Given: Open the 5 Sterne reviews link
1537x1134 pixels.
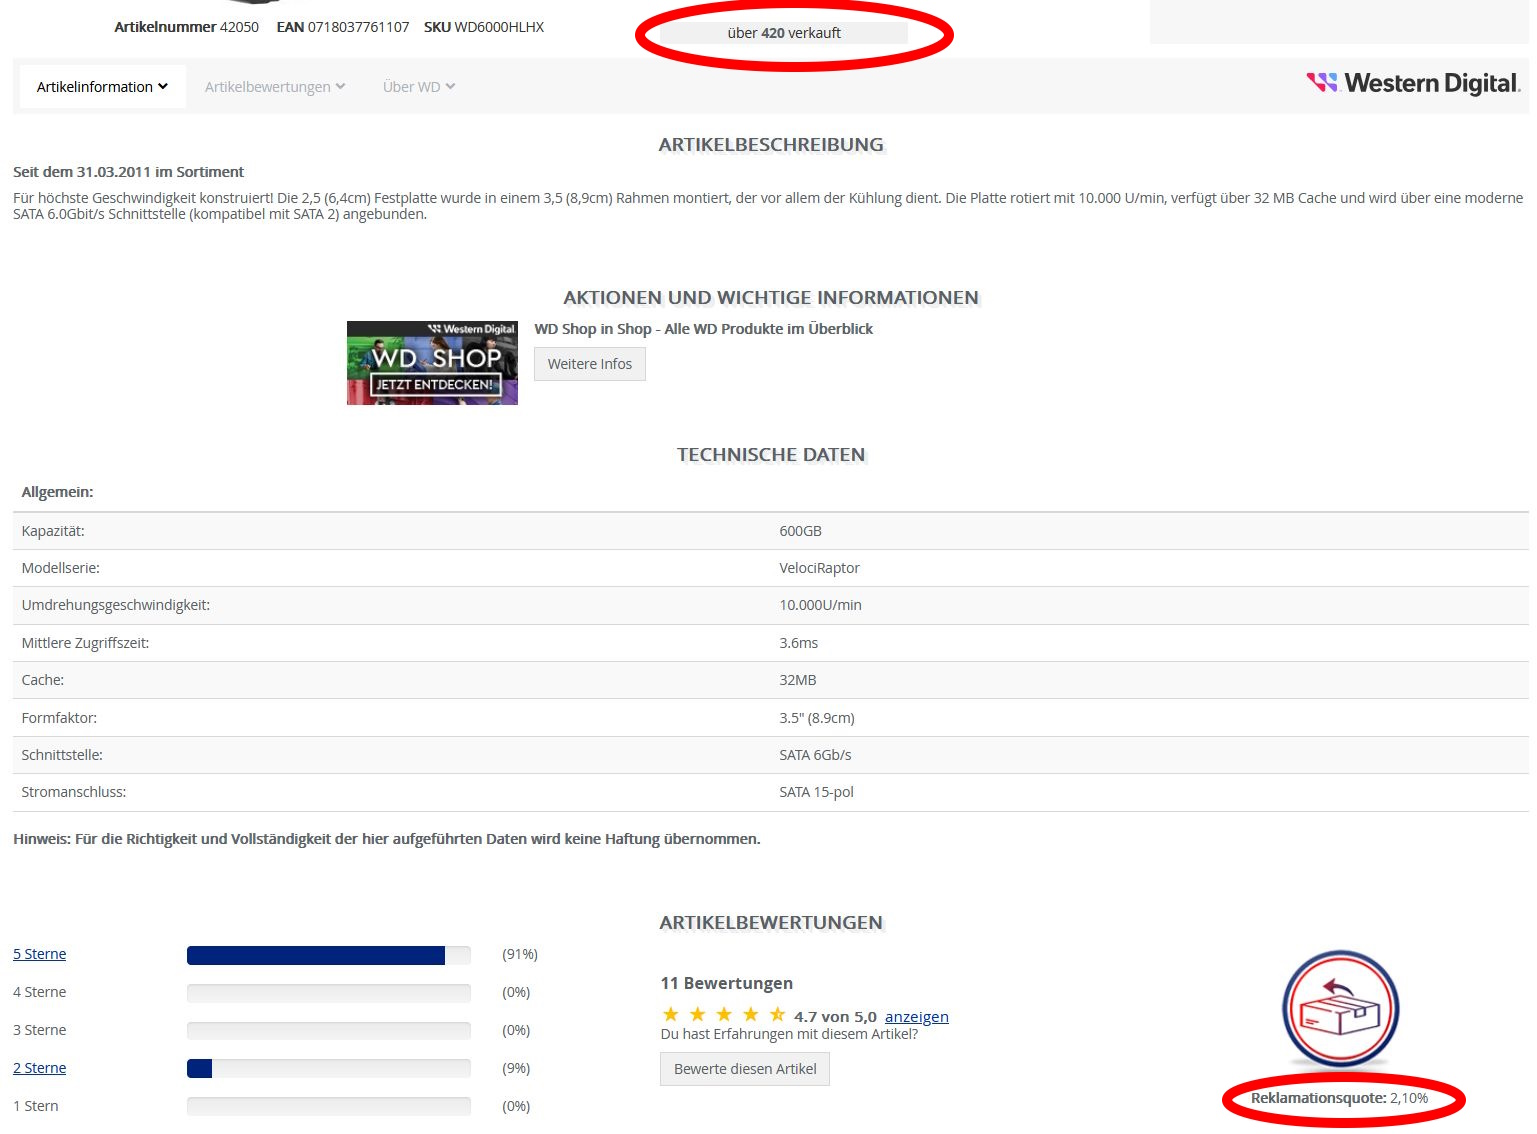Looking at the screenshot, I should 40,954.
